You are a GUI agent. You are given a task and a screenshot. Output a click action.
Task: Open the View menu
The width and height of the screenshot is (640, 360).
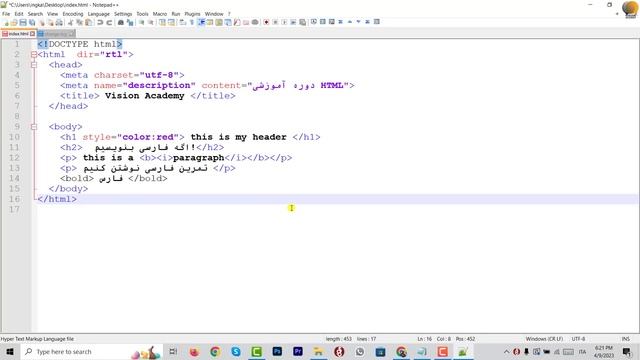click(52, 14)
